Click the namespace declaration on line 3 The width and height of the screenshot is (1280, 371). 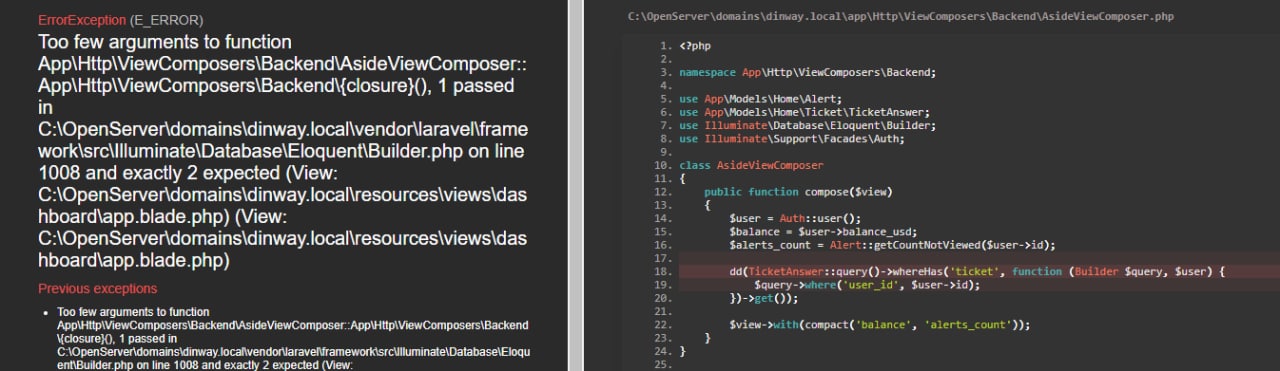coord(807,72)
